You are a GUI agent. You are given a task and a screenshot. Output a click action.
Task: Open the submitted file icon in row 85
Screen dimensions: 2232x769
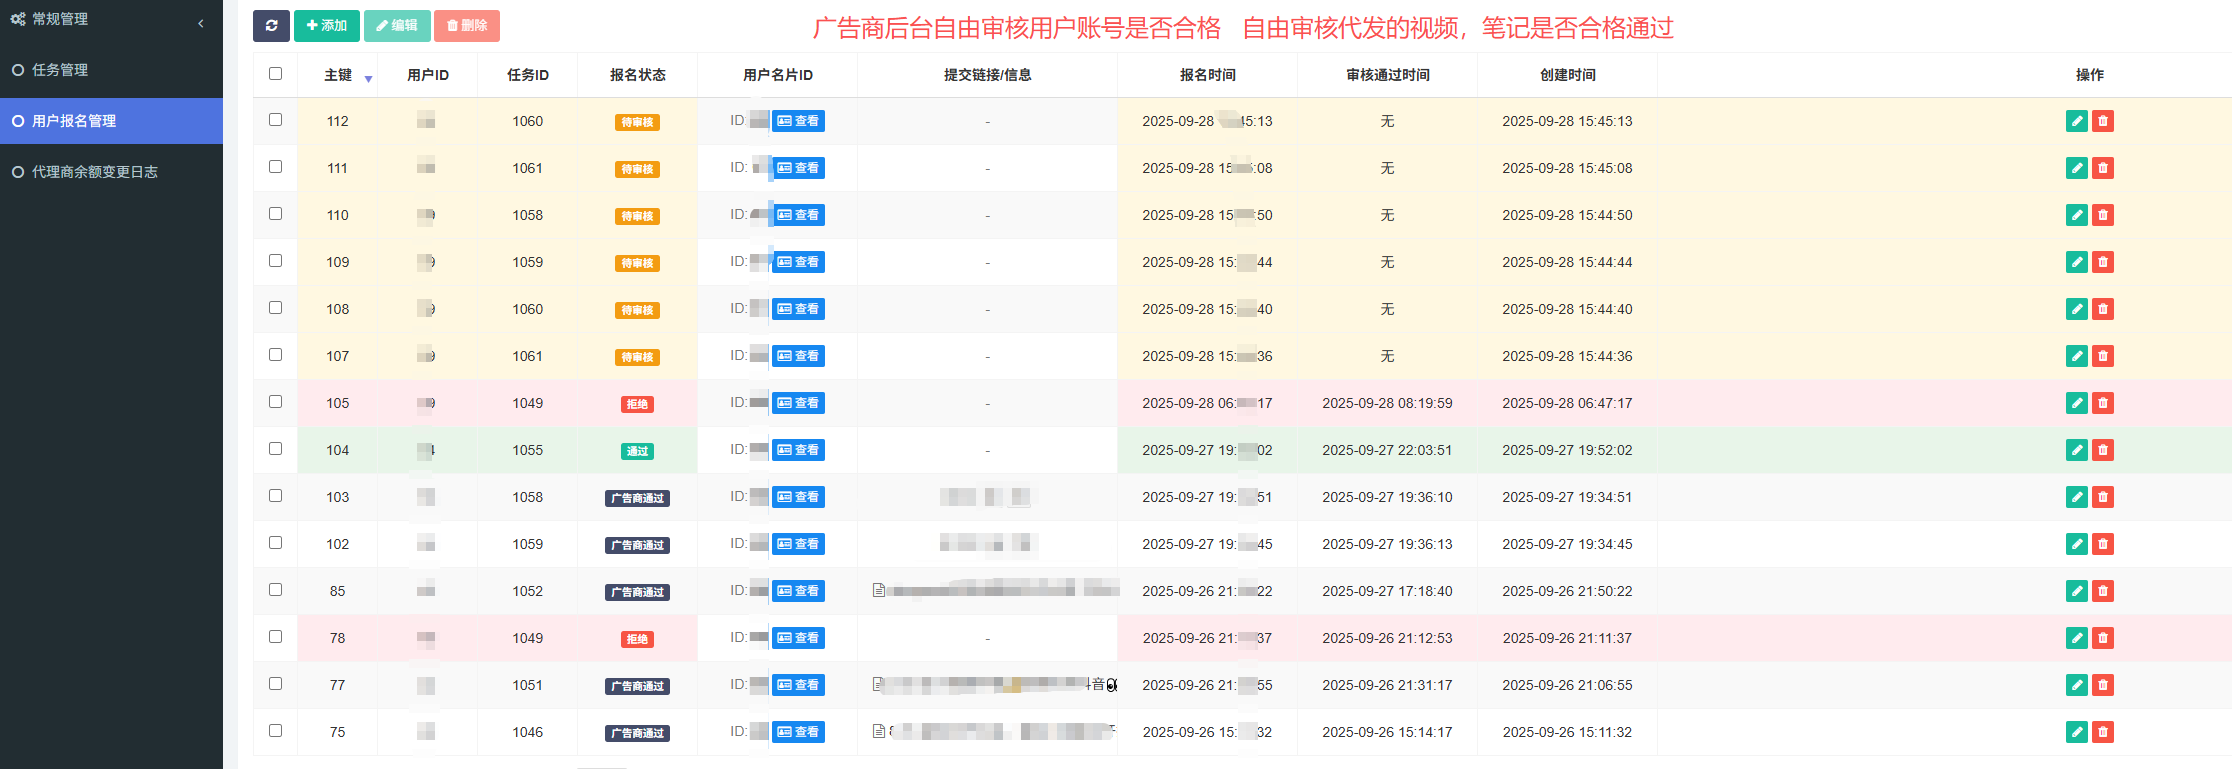click(878, 591)
